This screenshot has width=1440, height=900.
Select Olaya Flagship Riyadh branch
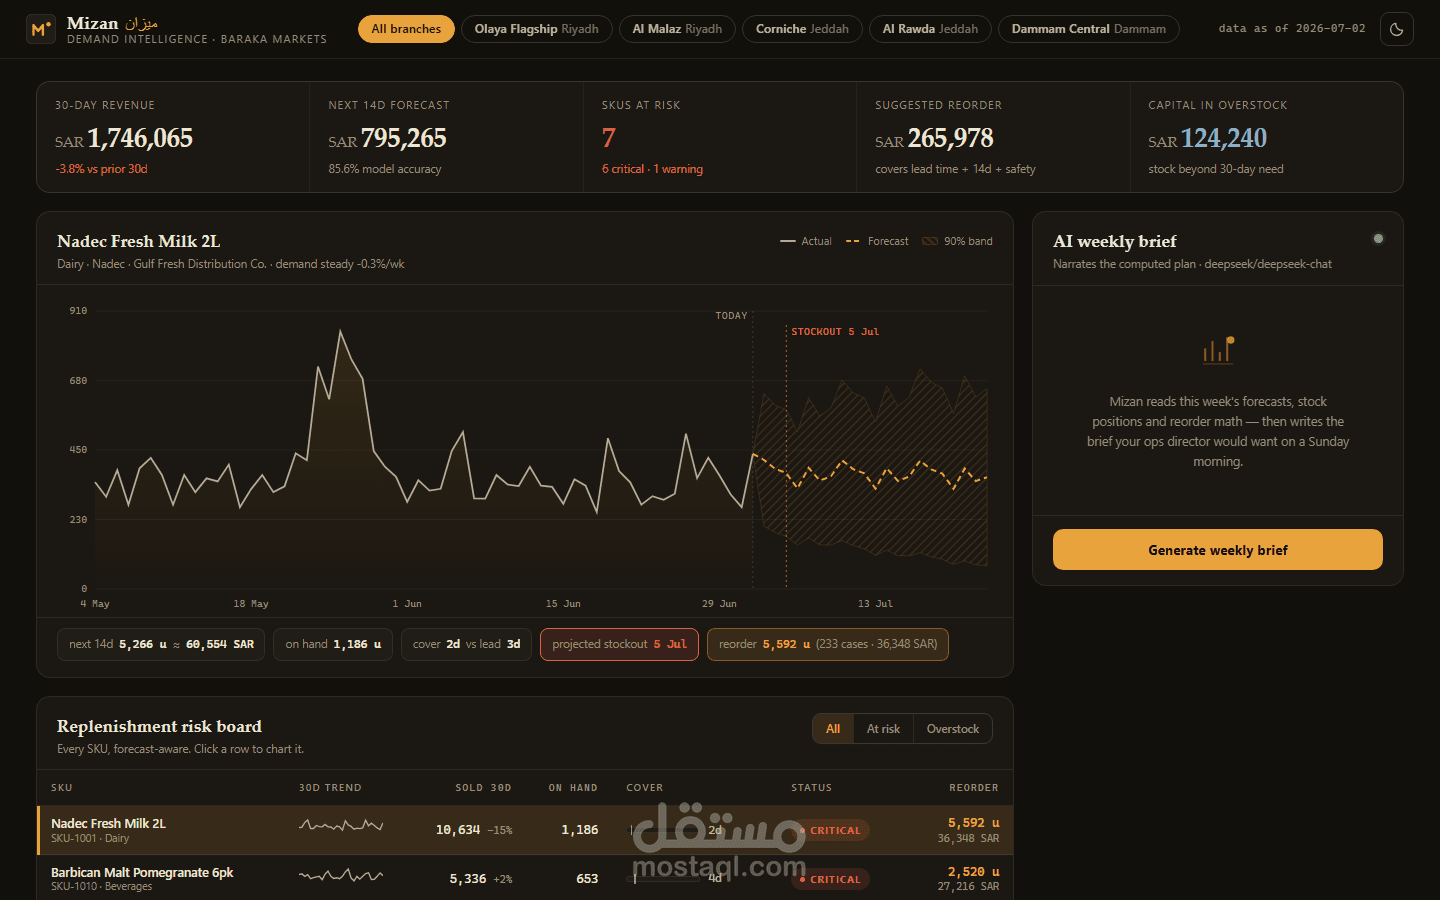(x=537, y=29)
